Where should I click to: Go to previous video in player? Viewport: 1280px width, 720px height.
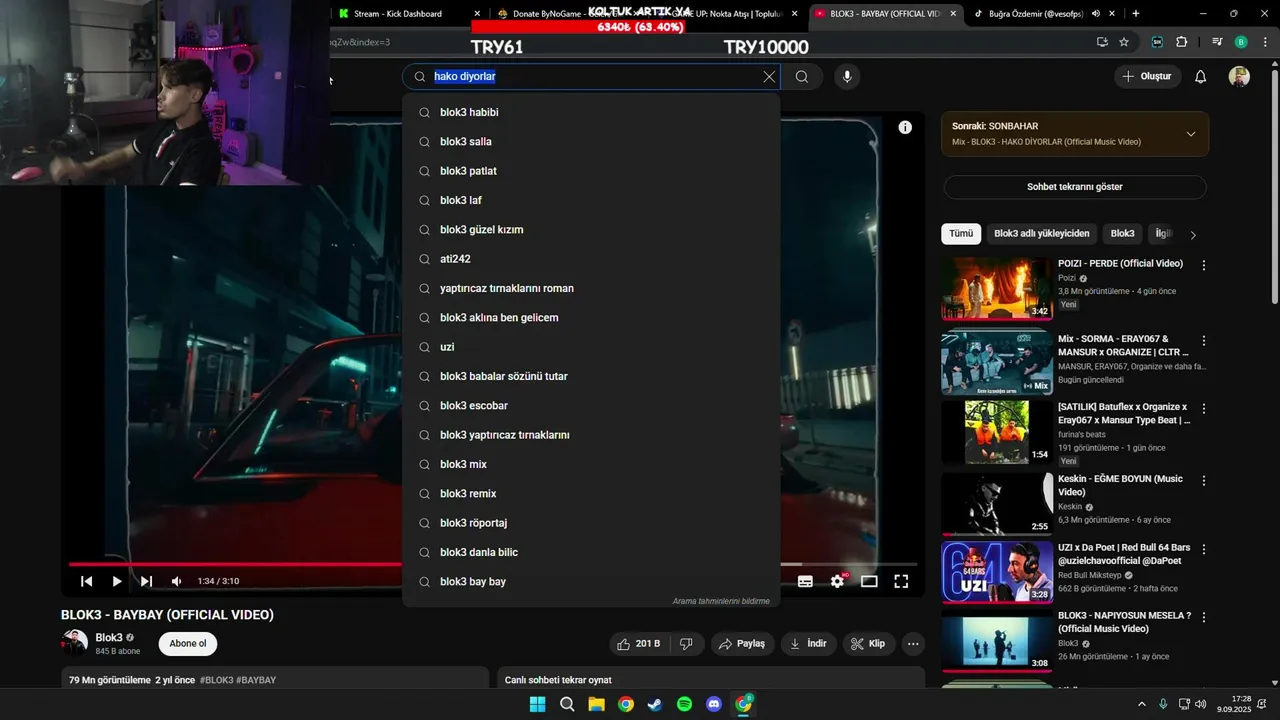point(87,581)
